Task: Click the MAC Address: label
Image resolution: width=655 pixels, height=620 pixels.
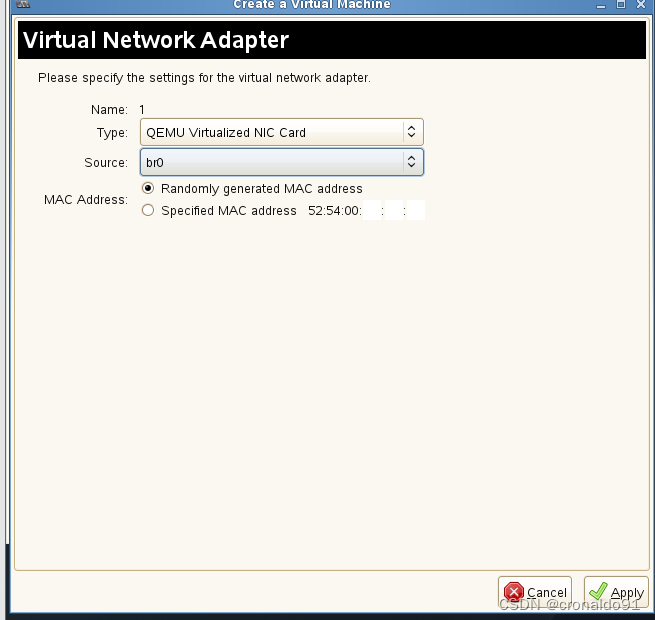Action: coord(86,200)
